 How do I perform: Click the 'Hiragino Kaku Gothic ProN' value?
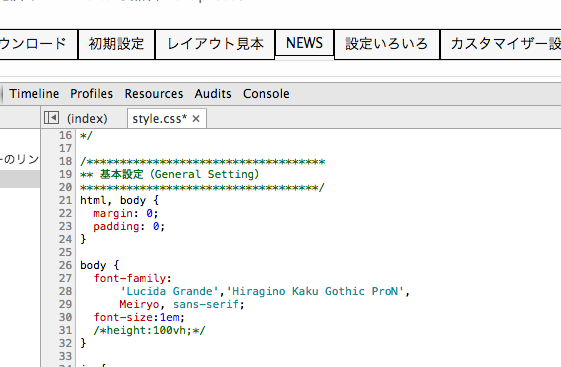click(315, 291)
